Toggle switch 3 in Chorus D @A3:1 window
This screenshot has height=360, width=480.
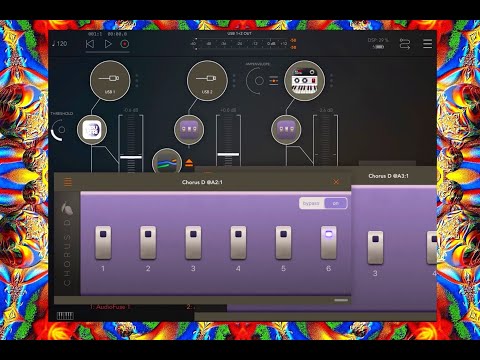[375, 248]
